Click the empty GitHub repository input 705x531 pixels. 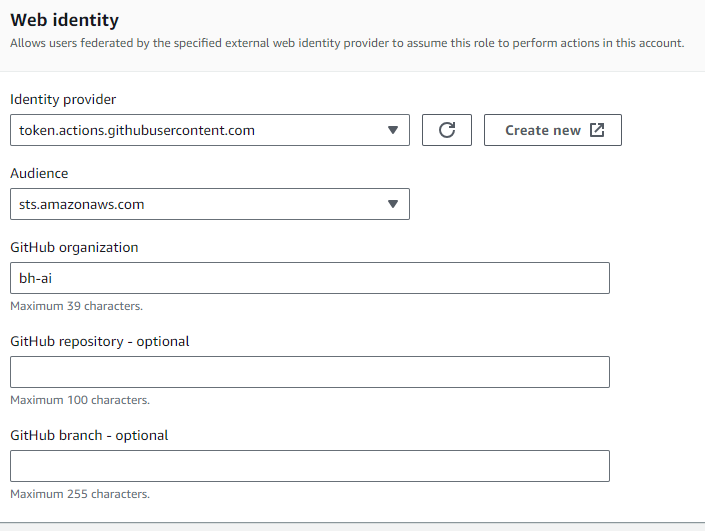coord(309,372)
